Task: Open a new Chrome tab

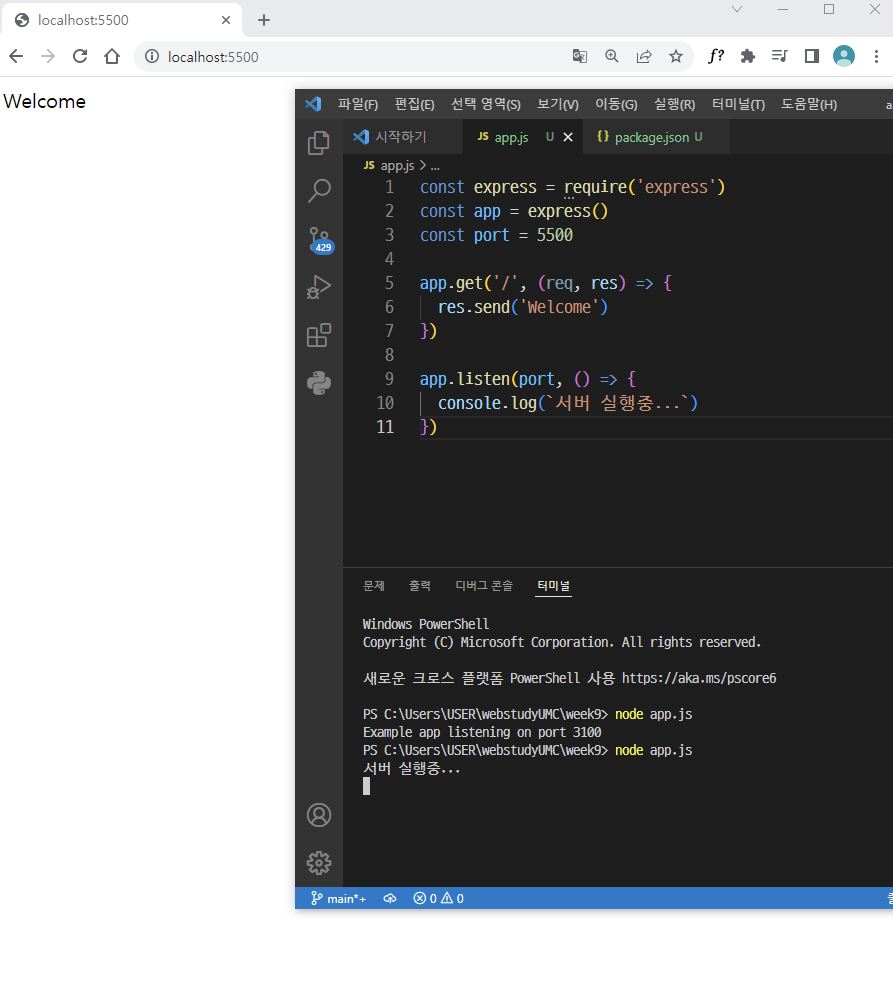Action: [x=264, y=20]
